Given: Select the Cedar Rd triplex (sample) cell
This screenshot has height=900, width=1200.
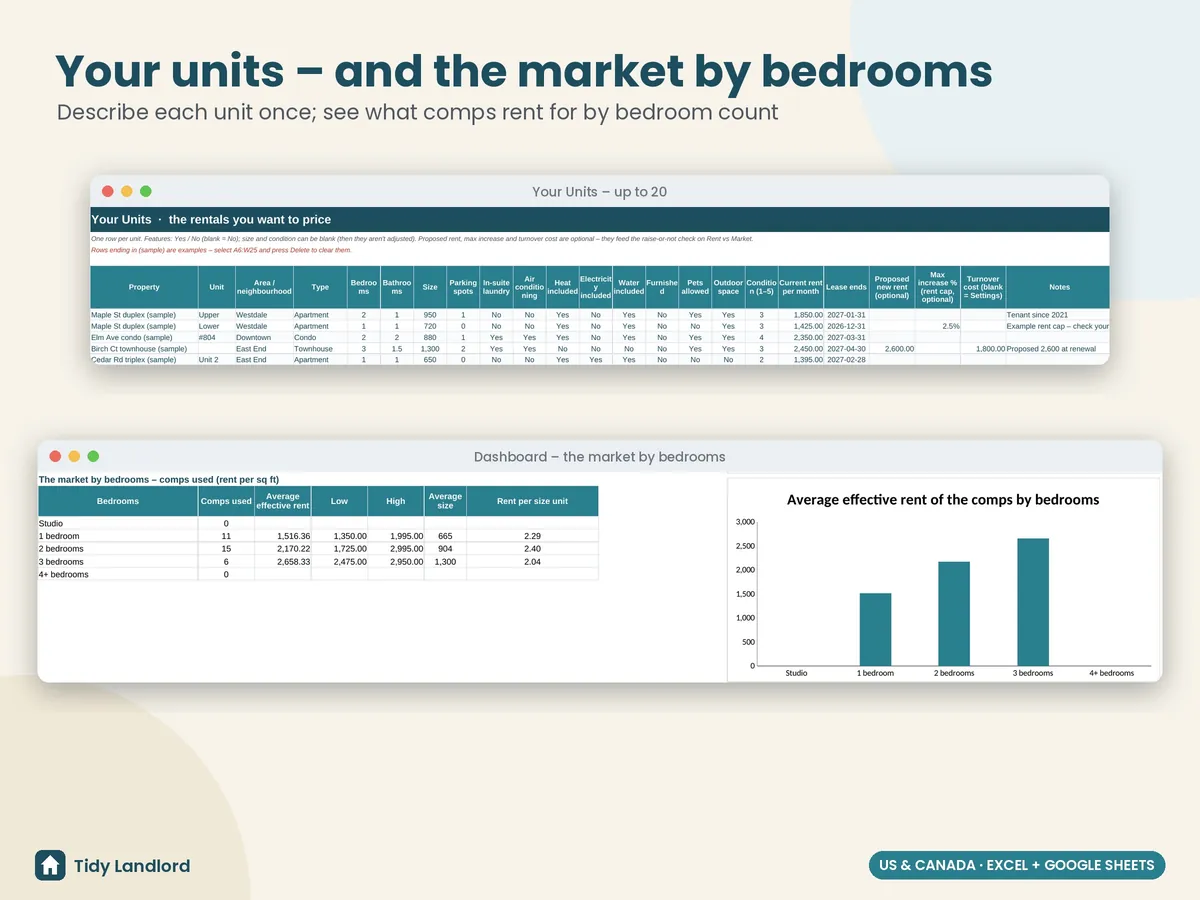Looking at the screenshot, I should pyautogui.click(x=144, y=360).
